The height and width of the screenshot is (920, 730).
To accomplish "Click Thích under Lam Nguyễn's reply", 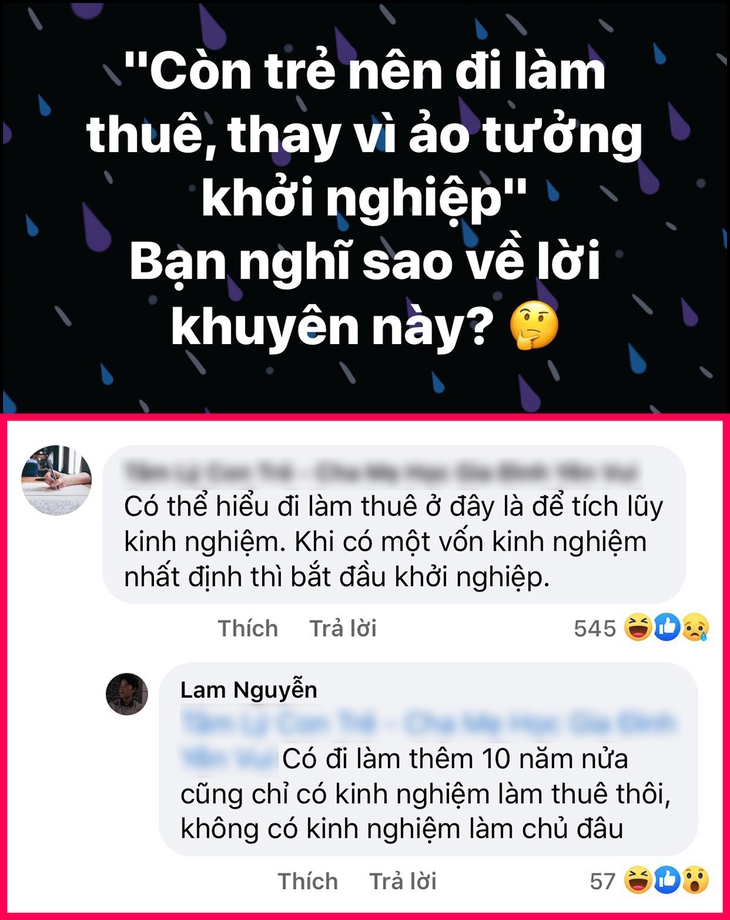I will (x=307, y=881).
